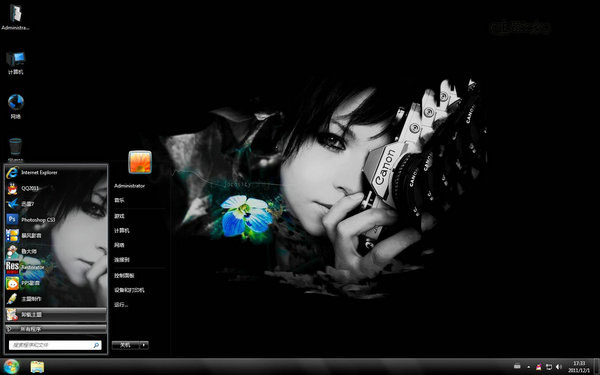
Task: Expand 所有程序 (All Programs) list
Action: pos(56,329)
